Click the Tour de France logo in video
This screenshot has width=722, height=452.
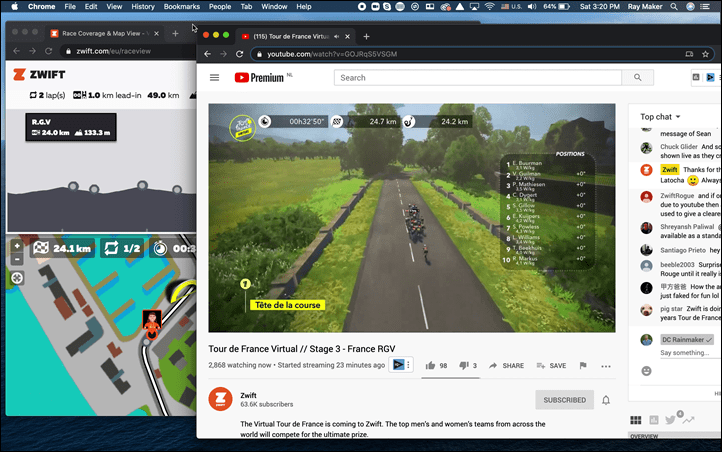click(x=242, y=127)
